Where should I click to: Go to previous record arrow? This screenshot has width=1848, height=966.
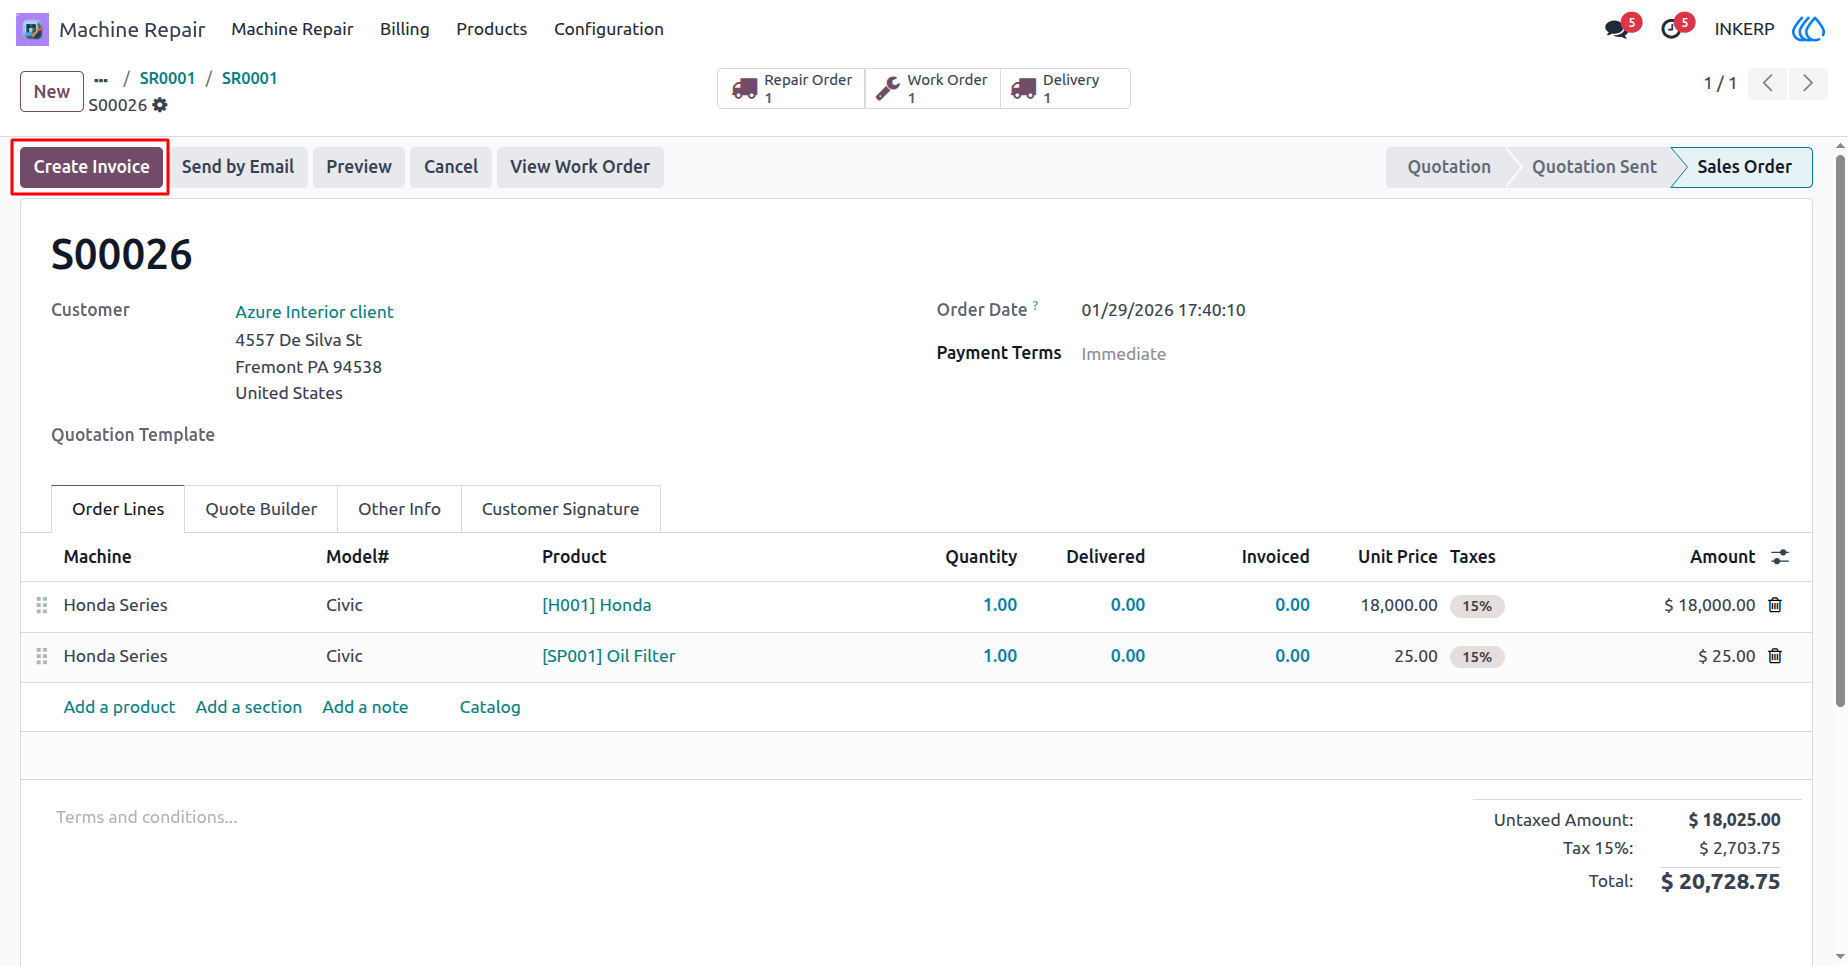(1768, 83)
